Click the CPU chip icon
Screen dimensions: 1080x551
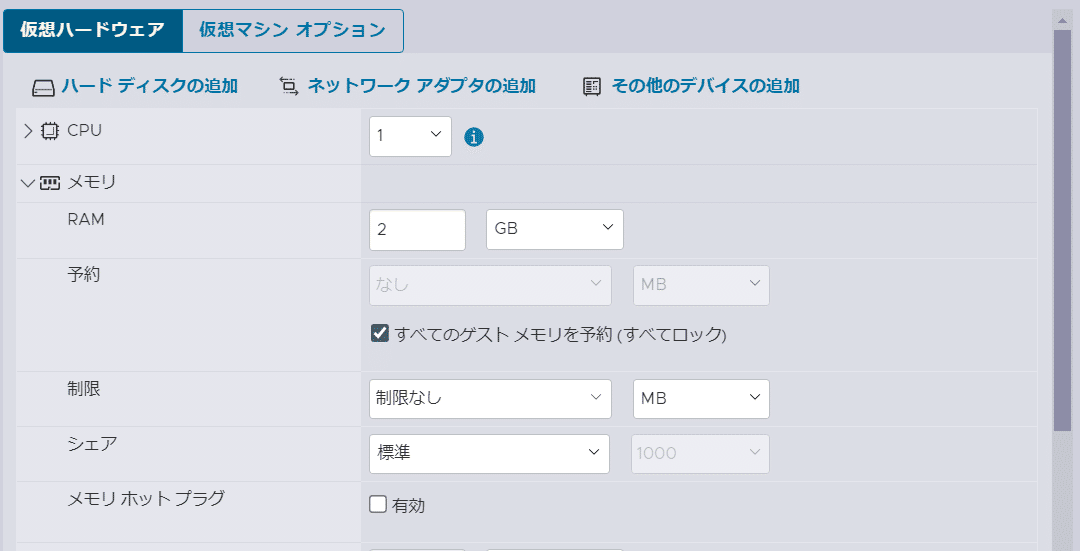click(x=50, y=131)
